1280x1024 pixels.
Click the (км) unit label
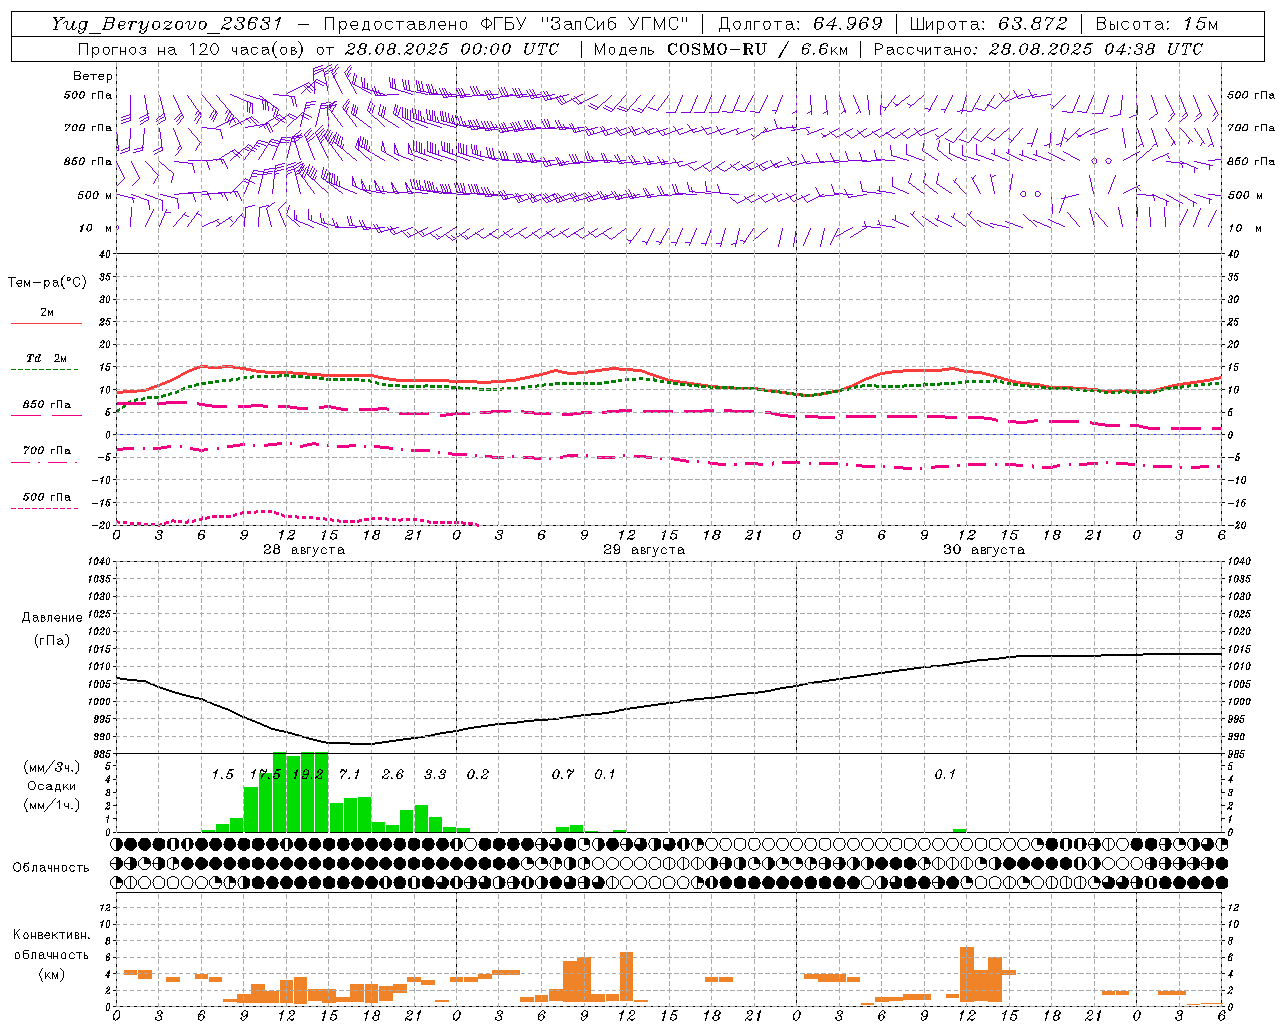click(x=52, y=974)
